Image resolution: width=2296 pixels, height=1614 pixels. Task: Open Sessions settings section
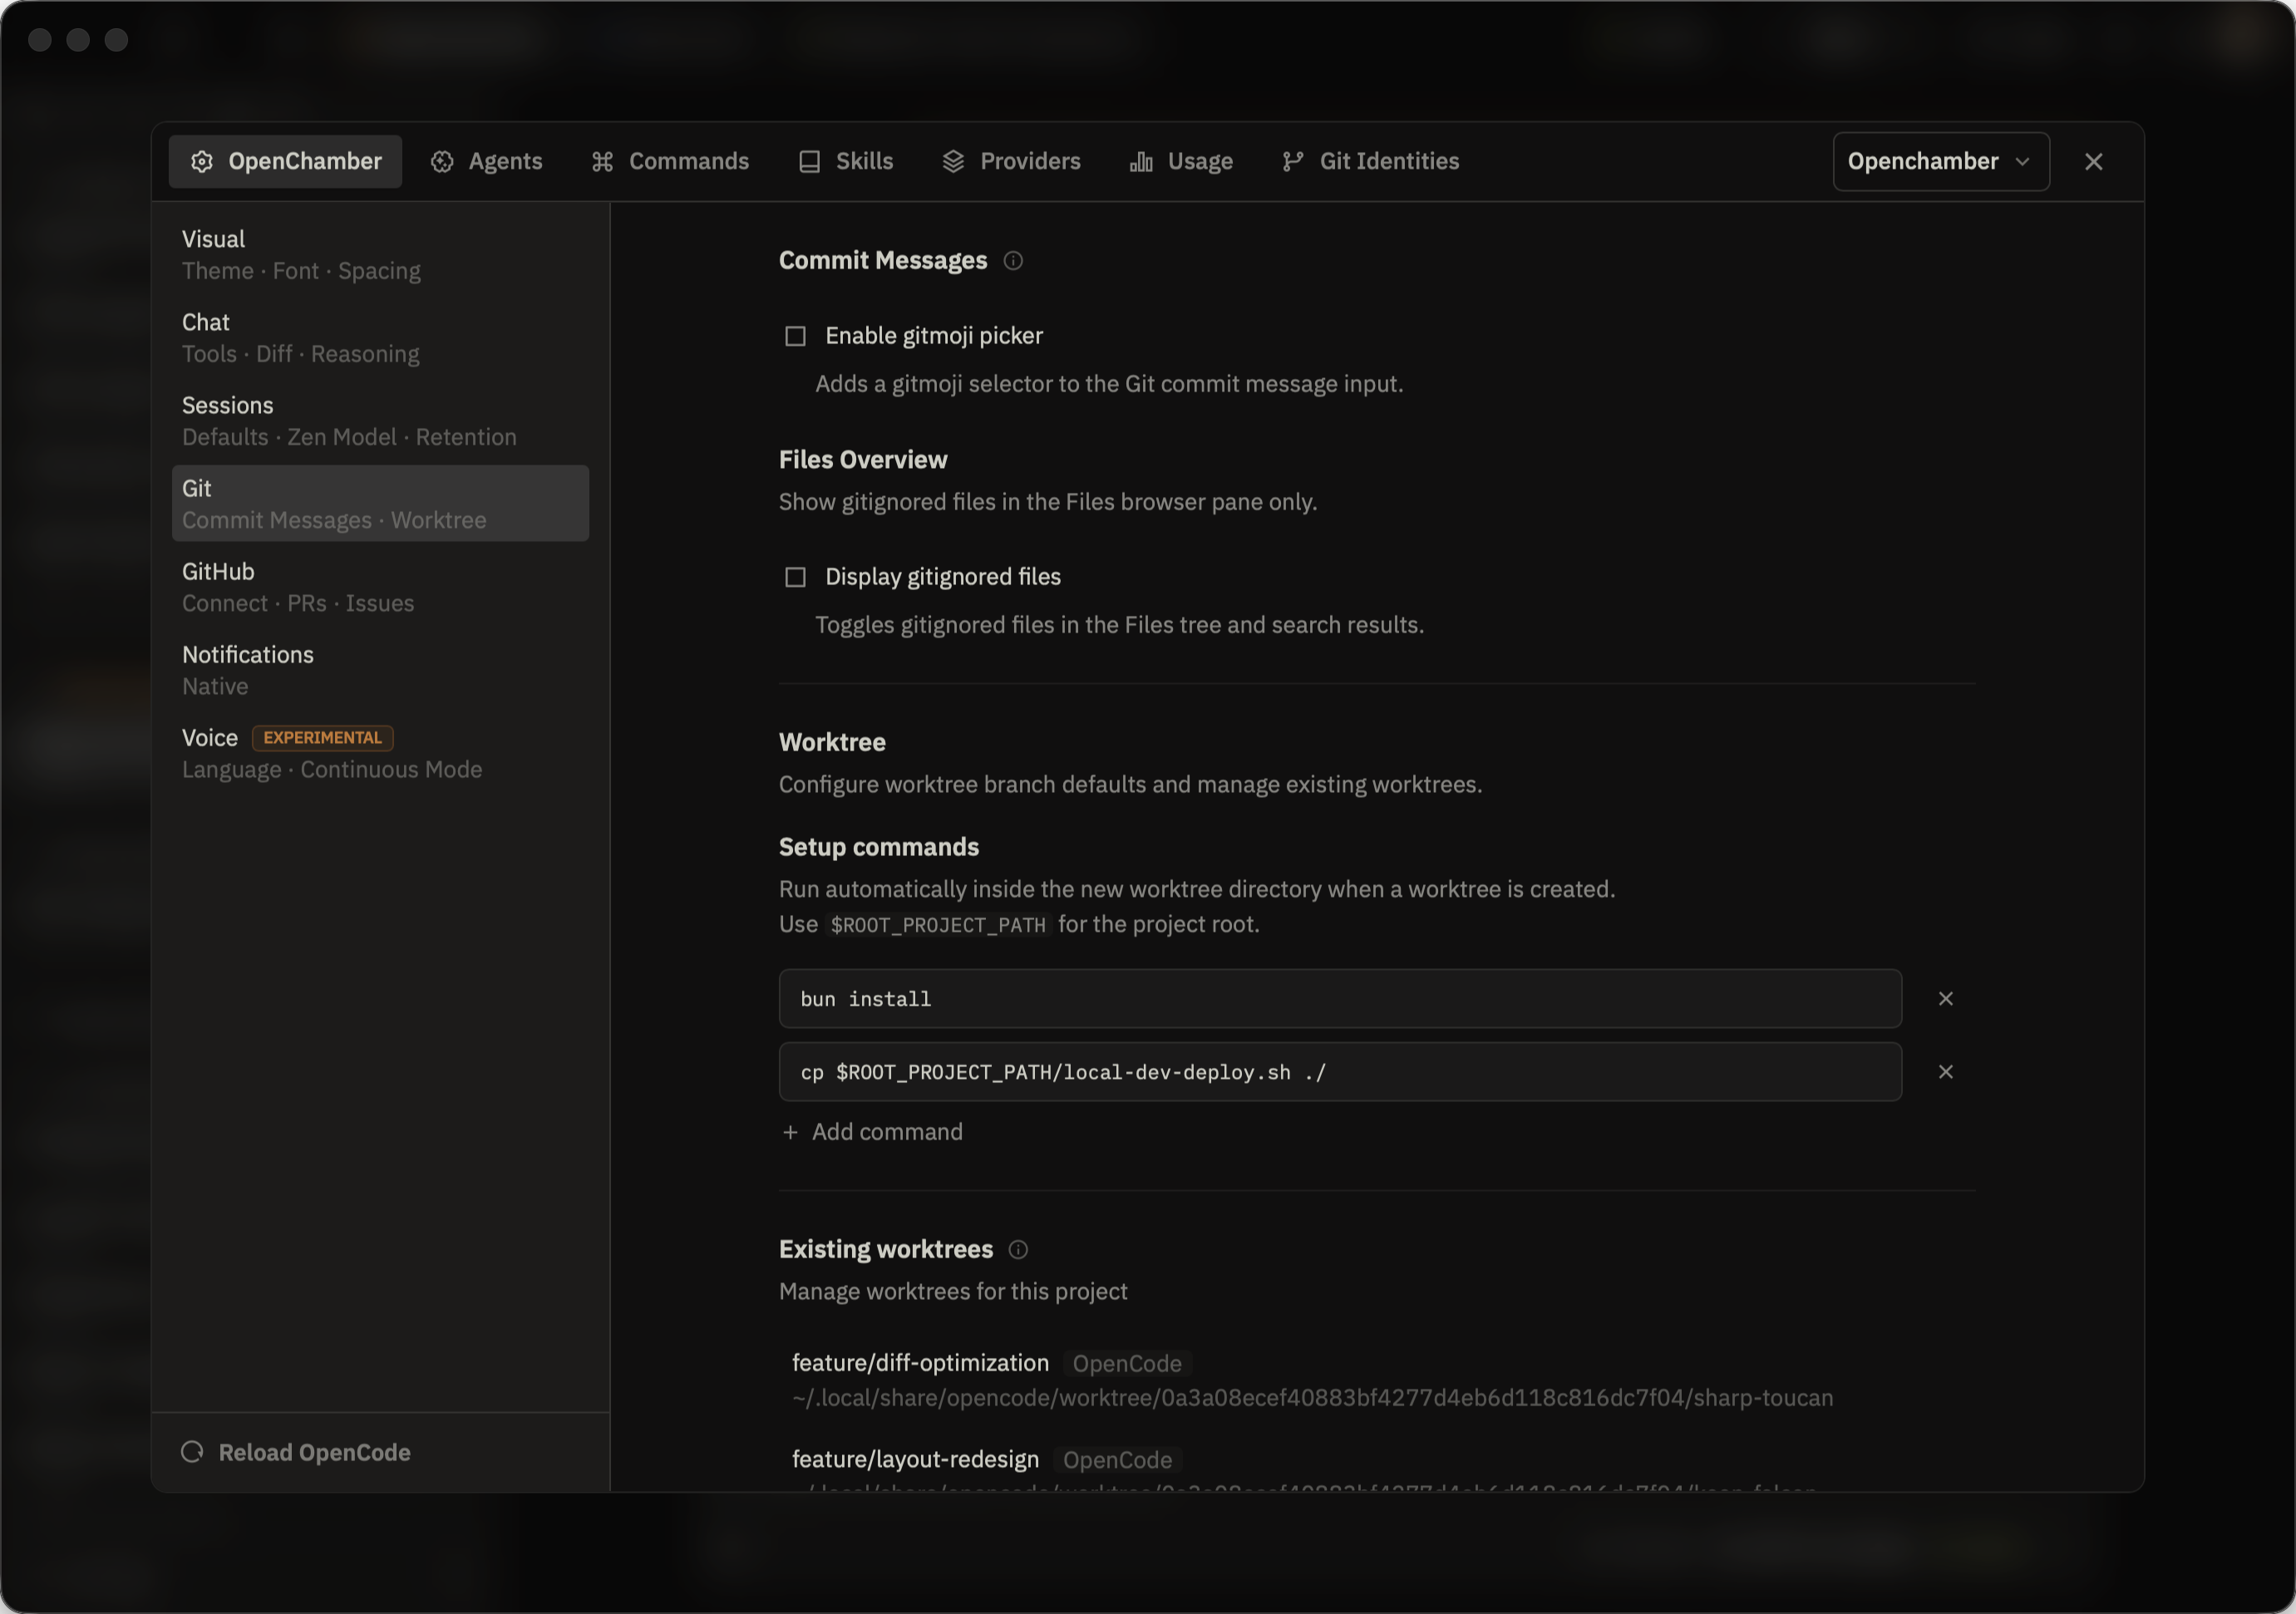click(x=380, y=421)
